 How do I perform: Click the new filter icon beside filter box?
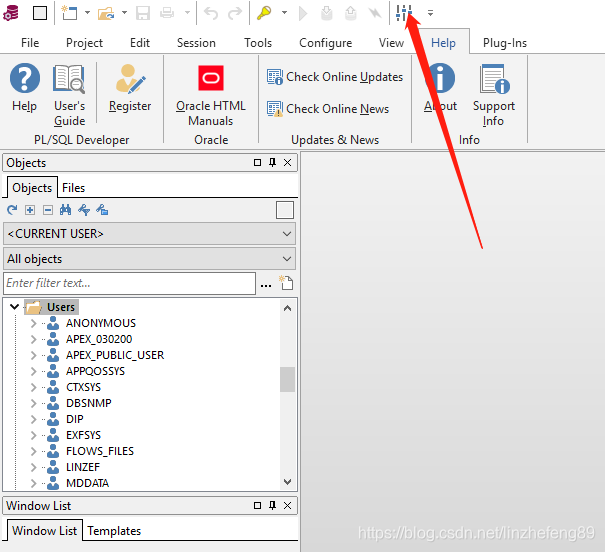tap(286, 282)
